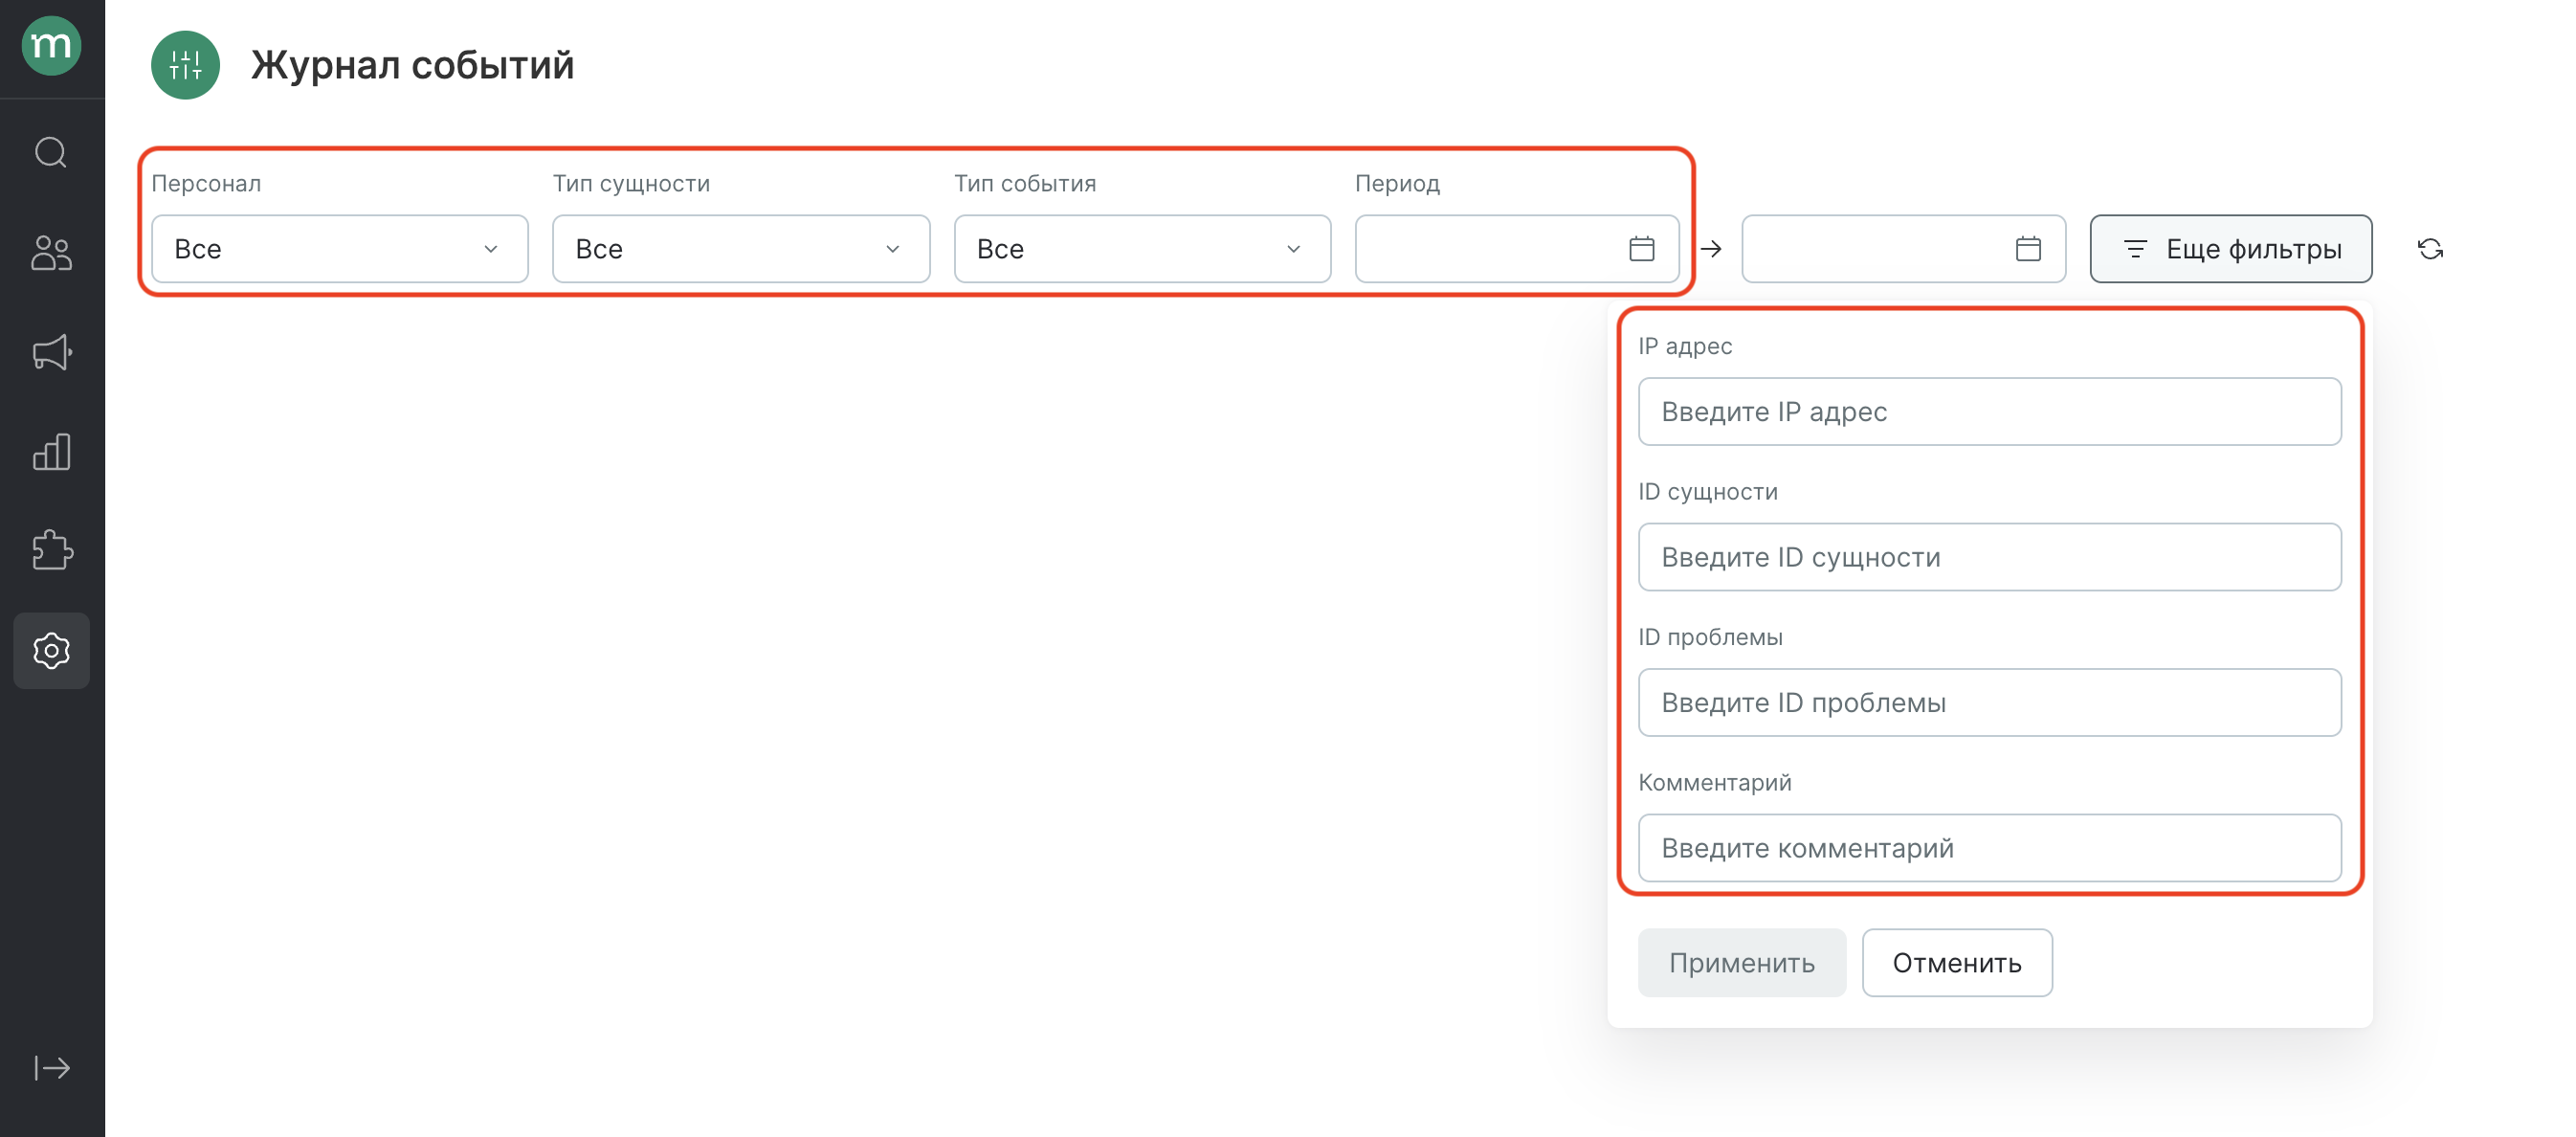
Task: Focus the Введите IP адрес field
Action: [x=1990, y=412]
